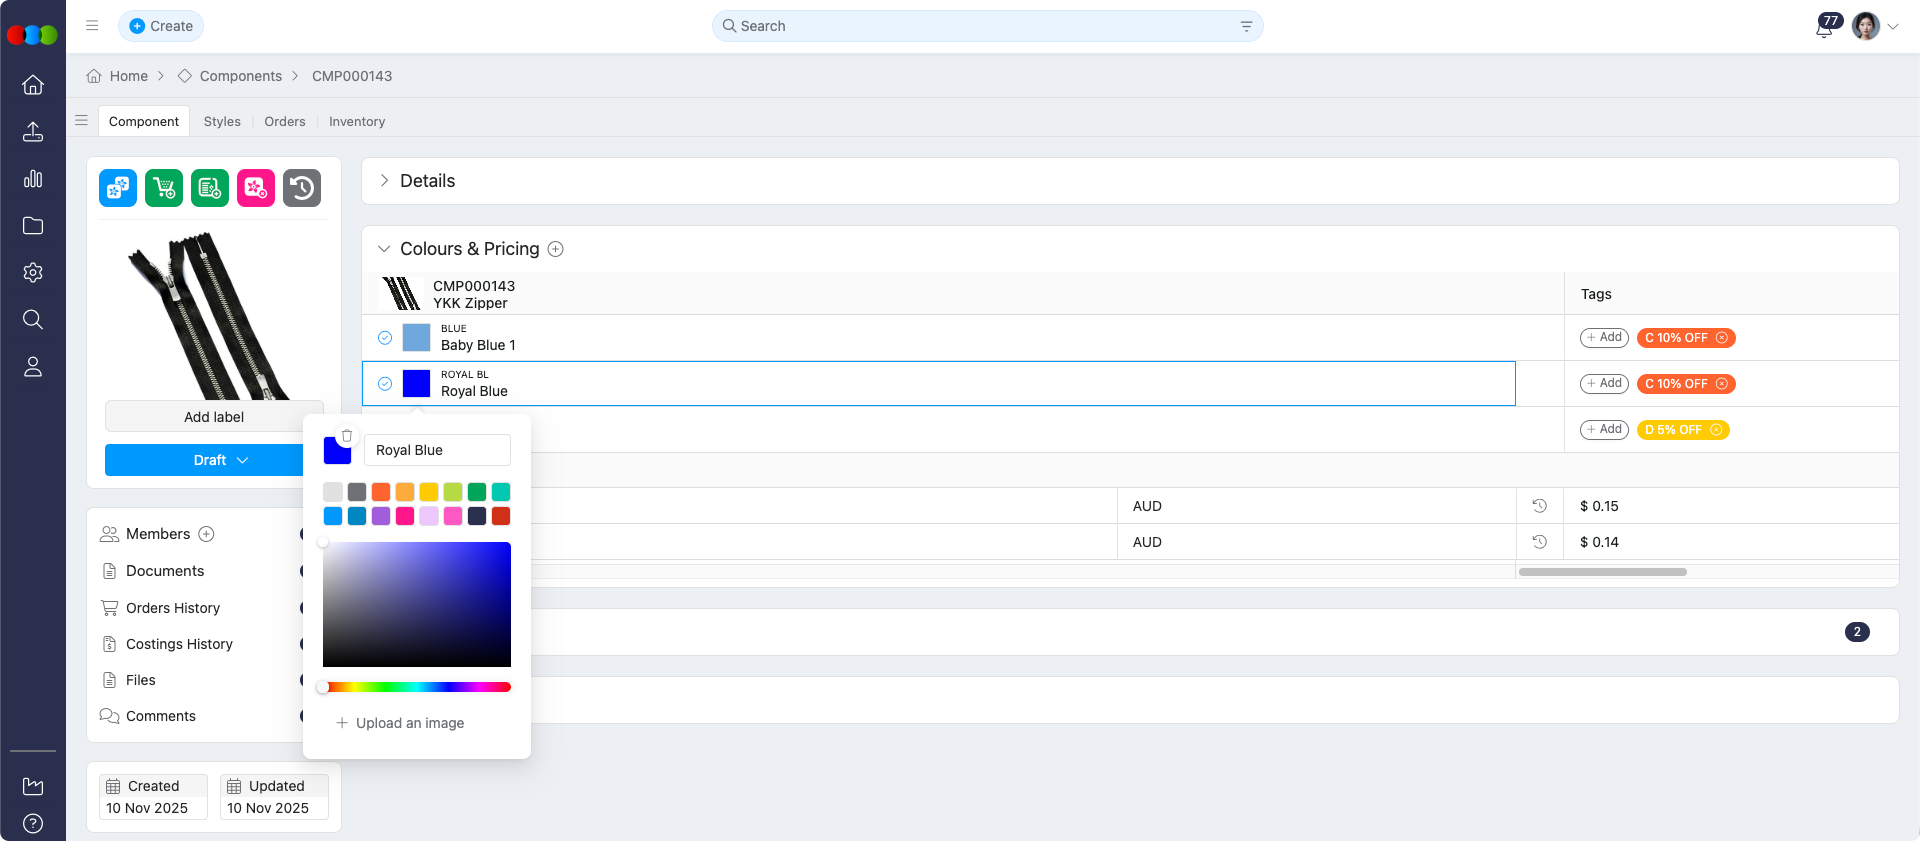Open the upload tray icon in sidebar
Viewport: 1920px width, 841px height.
pos(33,132)
